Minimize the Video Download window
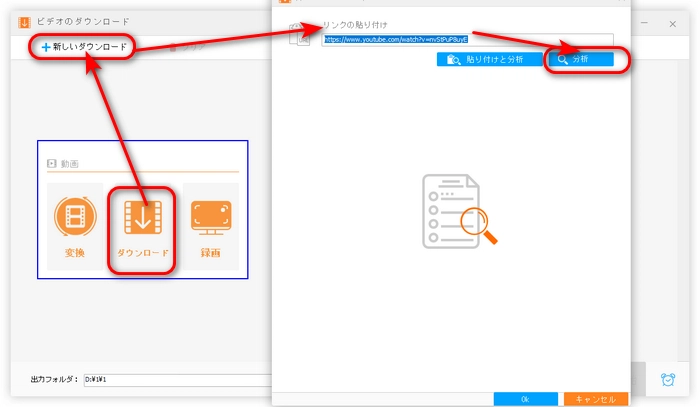The height and width of the screenshot is (407, 700). (x=644, y=23)
